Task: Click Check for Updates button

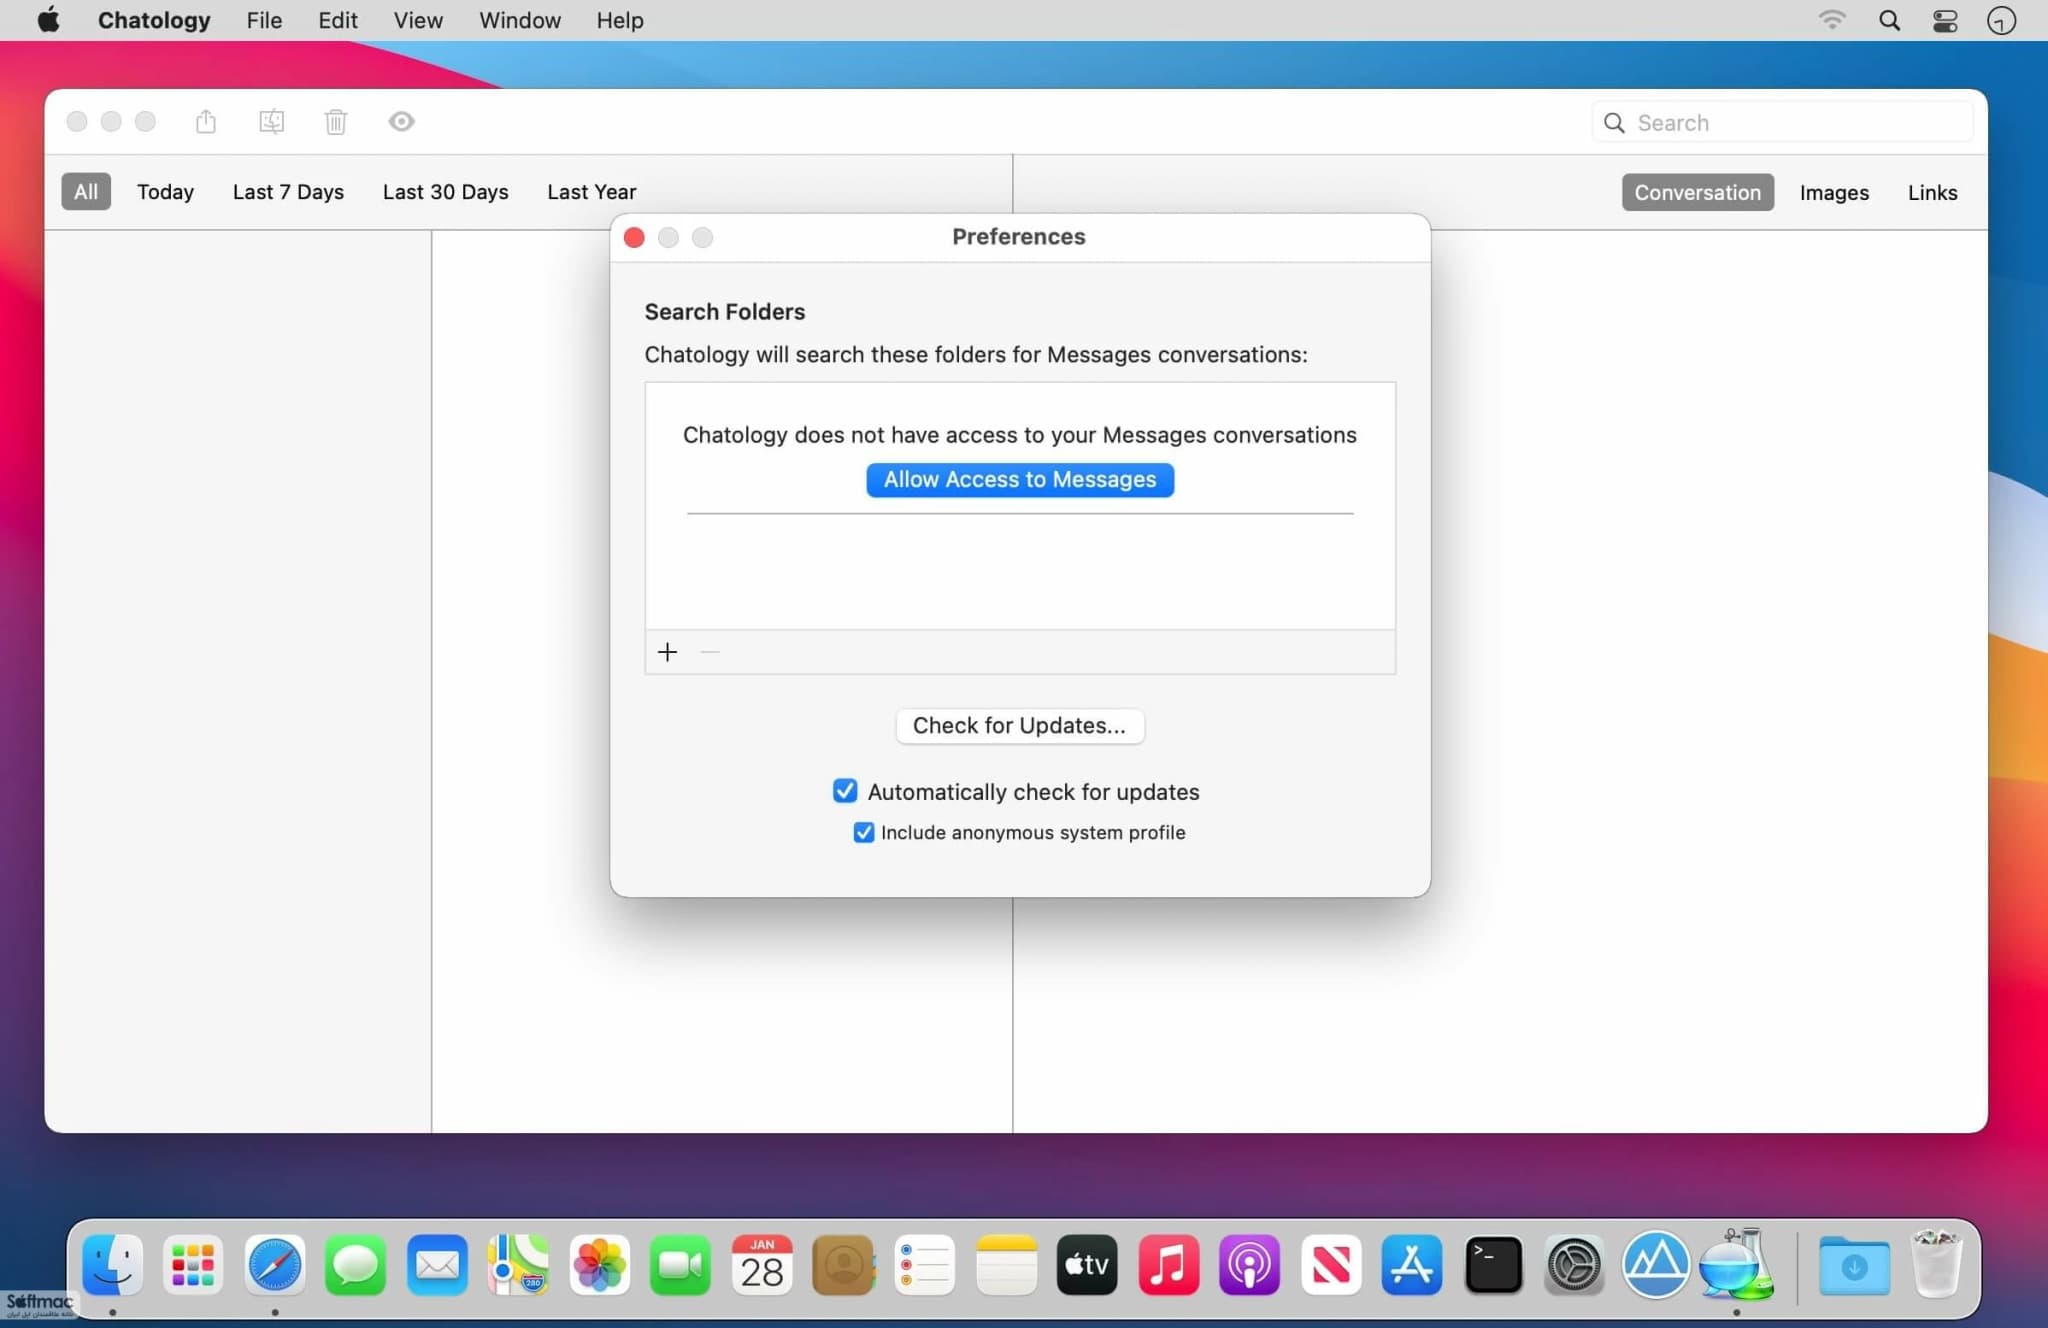Action: pyautogui.click(x=1019, y=725)
